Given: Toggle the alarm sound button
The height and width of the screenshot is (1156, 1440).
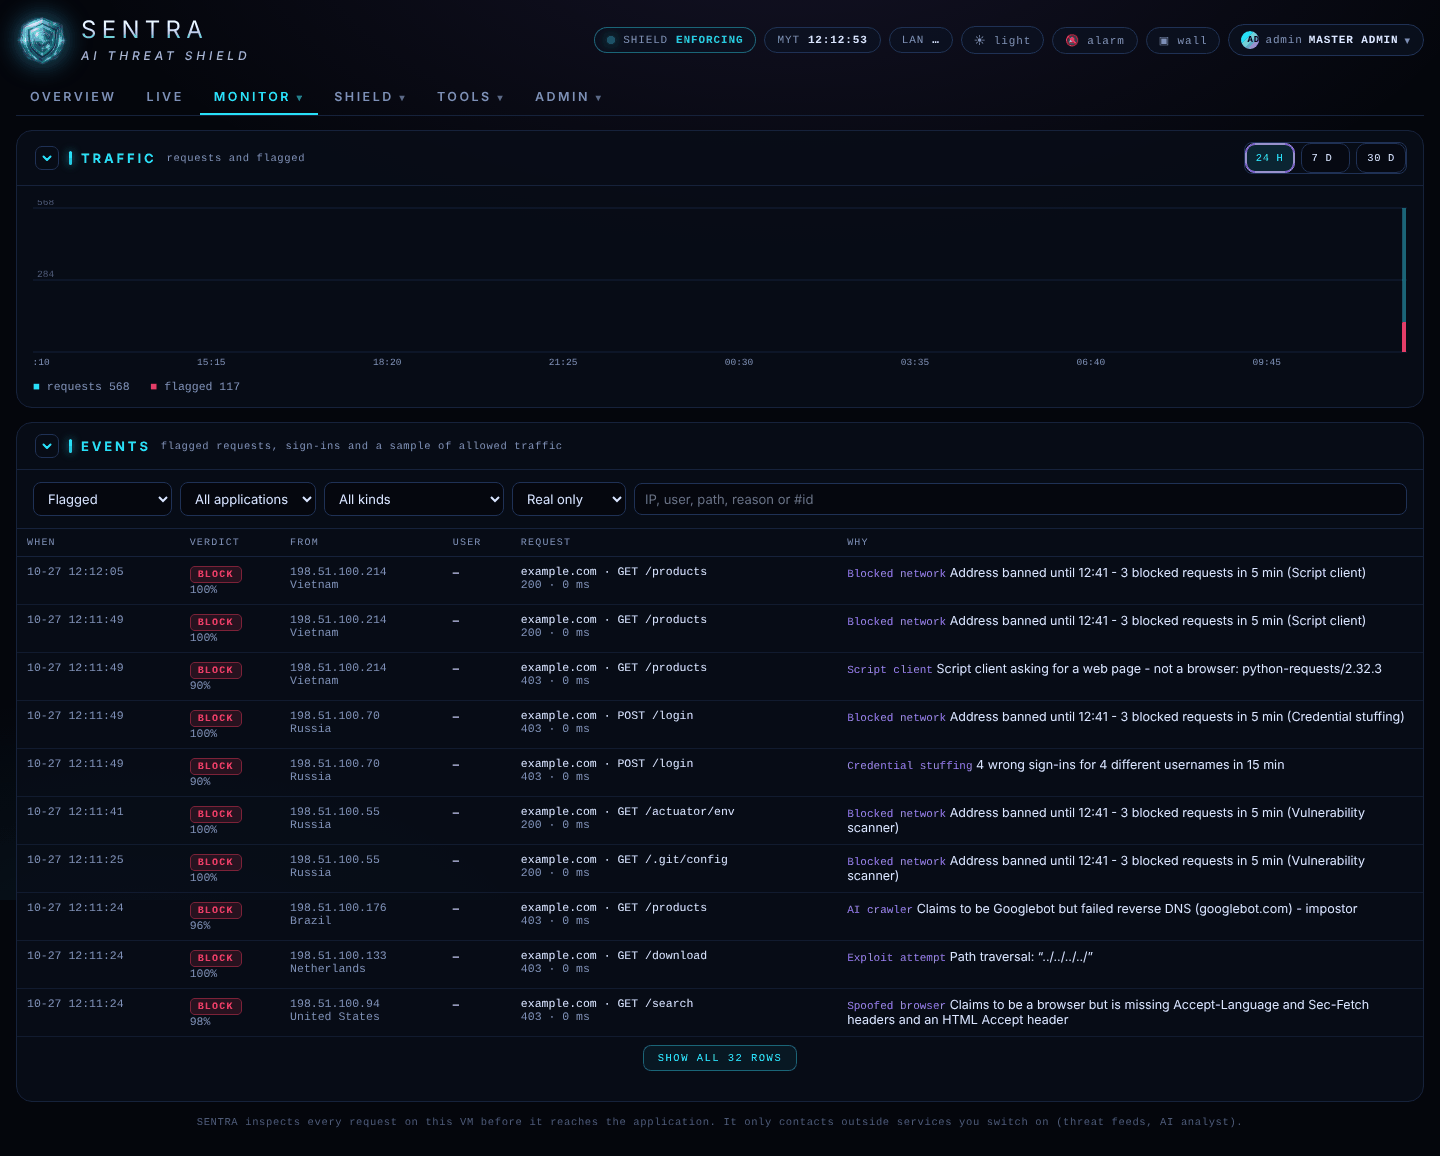Looking at the screenshot, I should click(x=1094, y=40).
